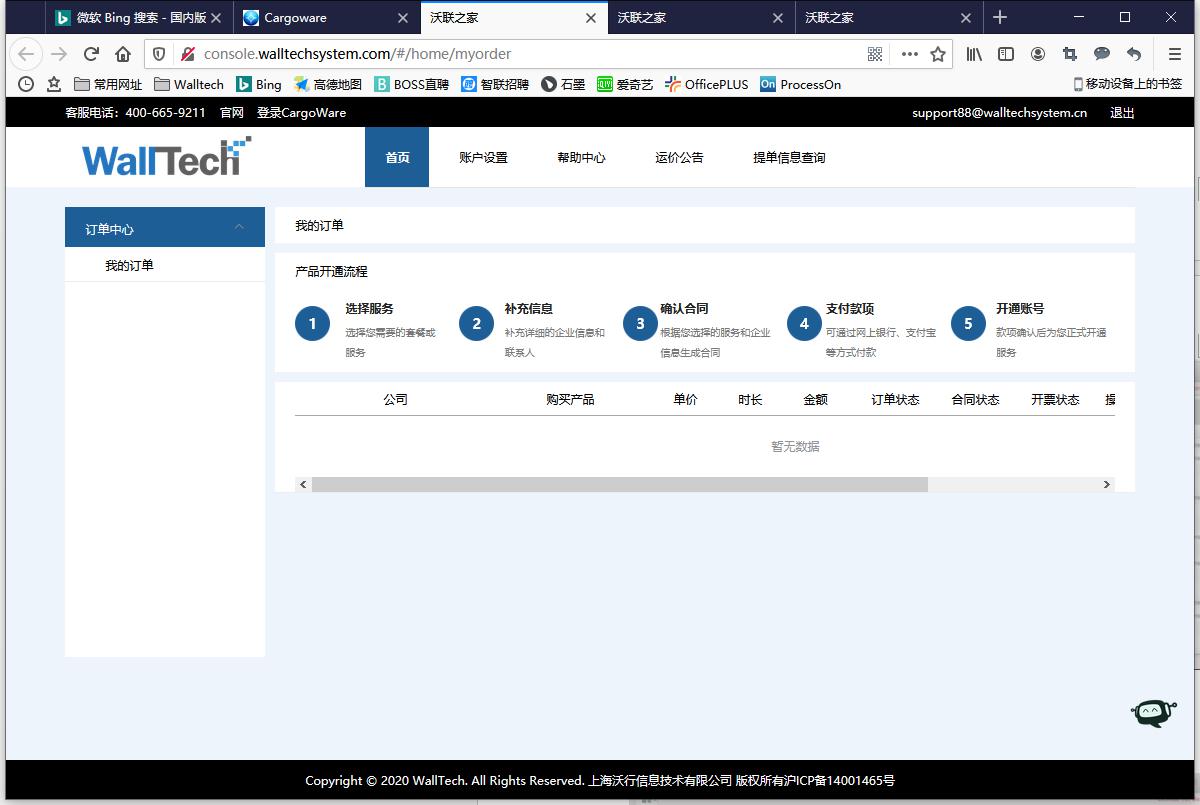The width and height of the screenshot is (1200, 805).
Task: Open the 帮助中心 navigation tab
Action: click(581, 157)
